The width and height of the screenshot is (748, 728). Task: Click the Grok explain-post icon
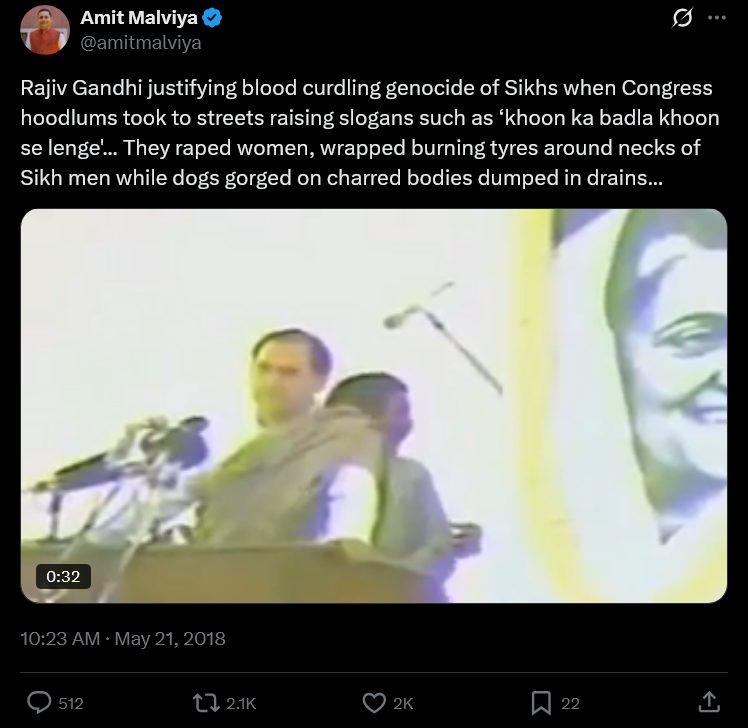[682, 18]
